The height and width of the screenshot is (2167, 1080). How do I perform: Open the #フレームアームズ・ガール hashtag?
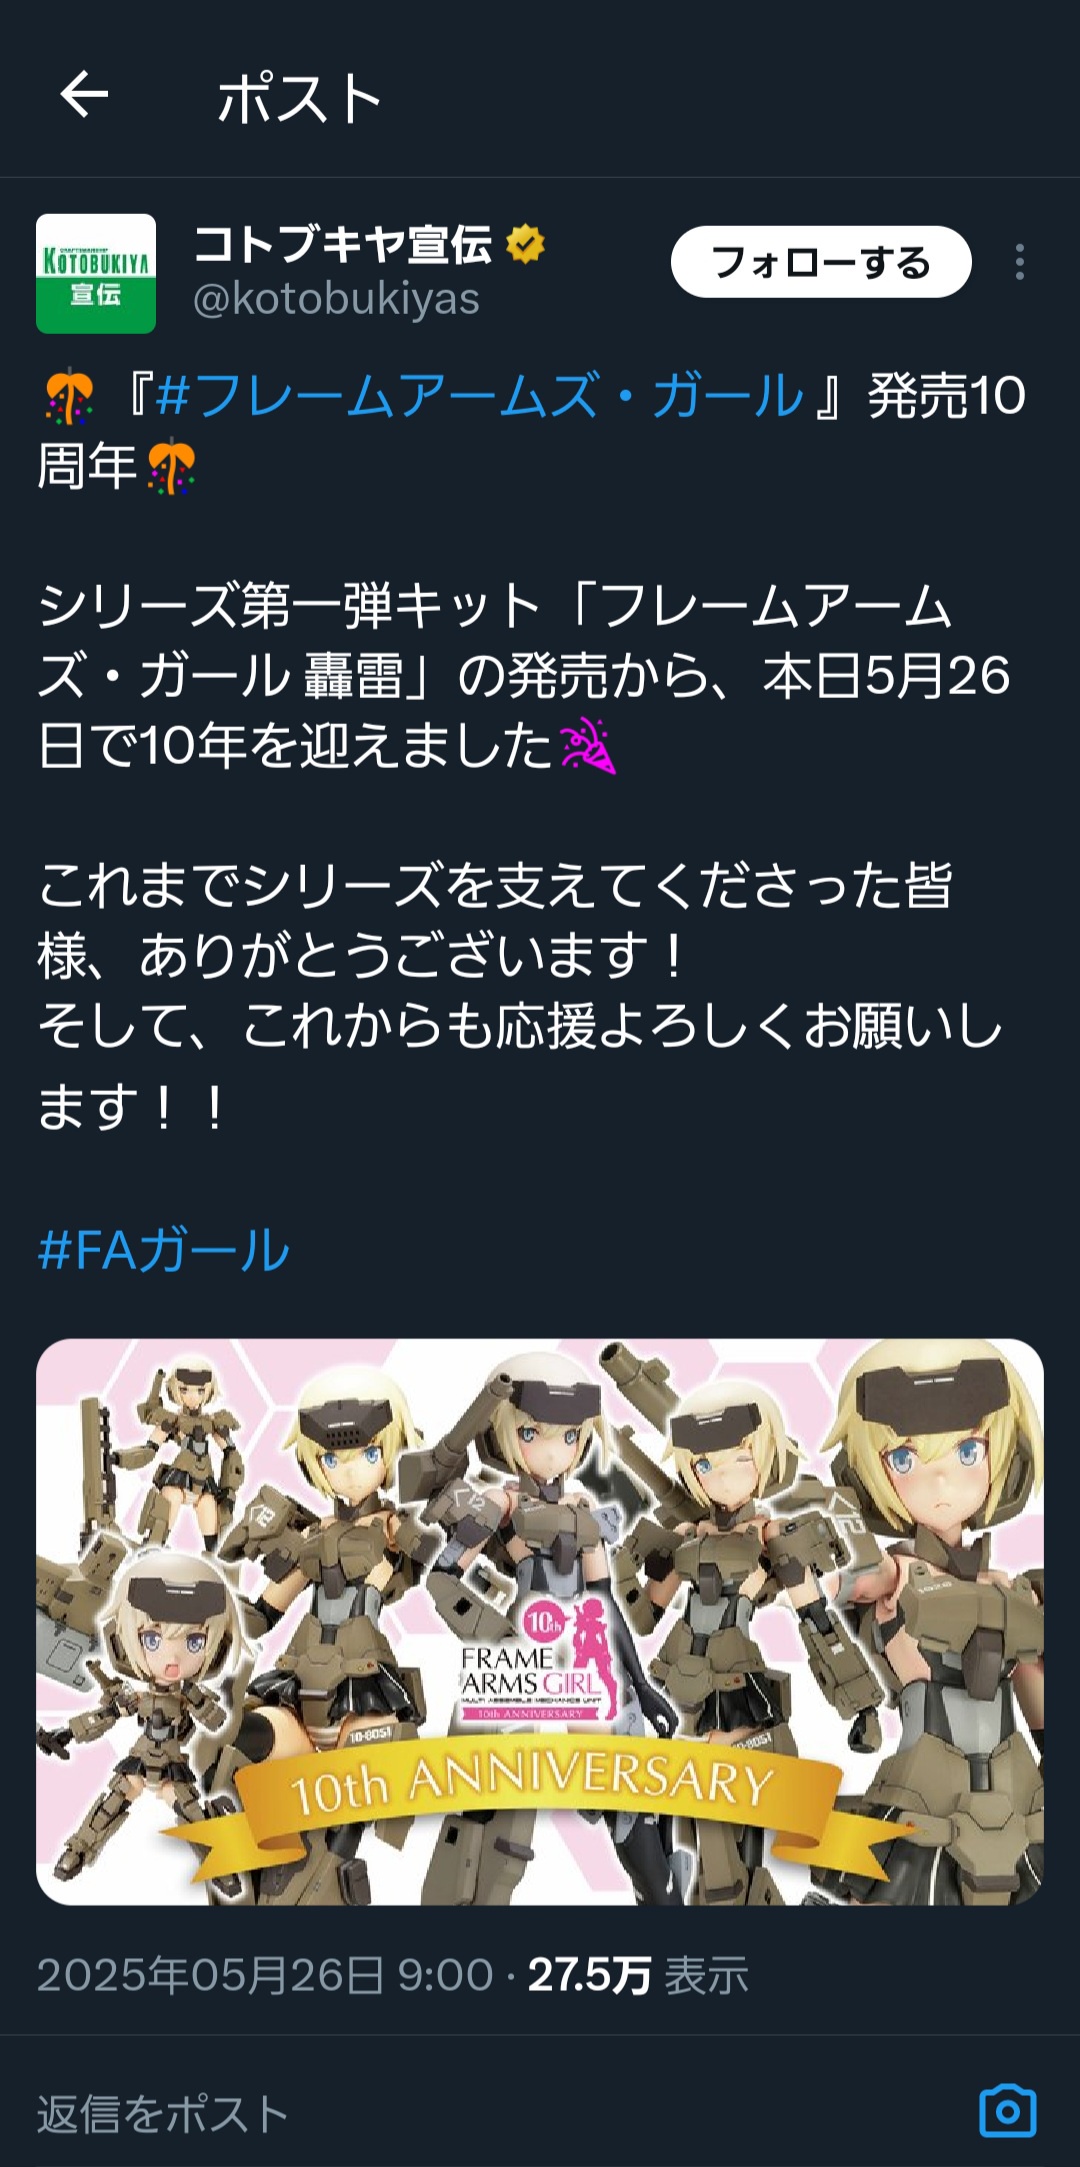click(479, 396)
